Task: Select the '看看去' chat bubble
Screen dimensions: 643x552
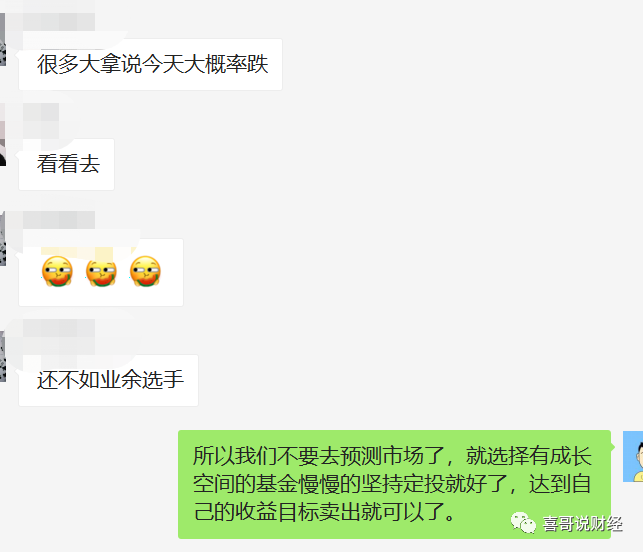Action: click(x=66, y=164)
